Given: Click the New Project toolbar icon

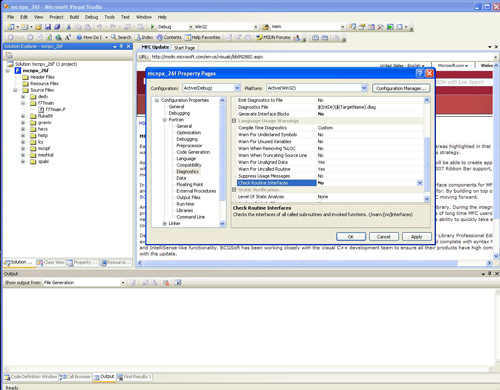Looking at the screenshot, I should (11, 27).
